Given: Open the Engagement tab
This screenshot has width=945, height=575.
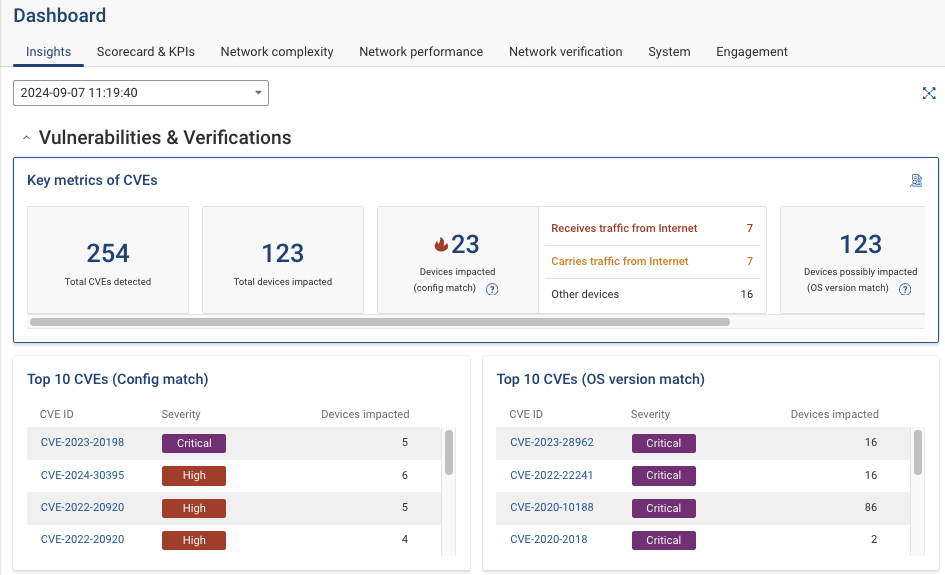Looking at the screenshot, I should point(751,52).
